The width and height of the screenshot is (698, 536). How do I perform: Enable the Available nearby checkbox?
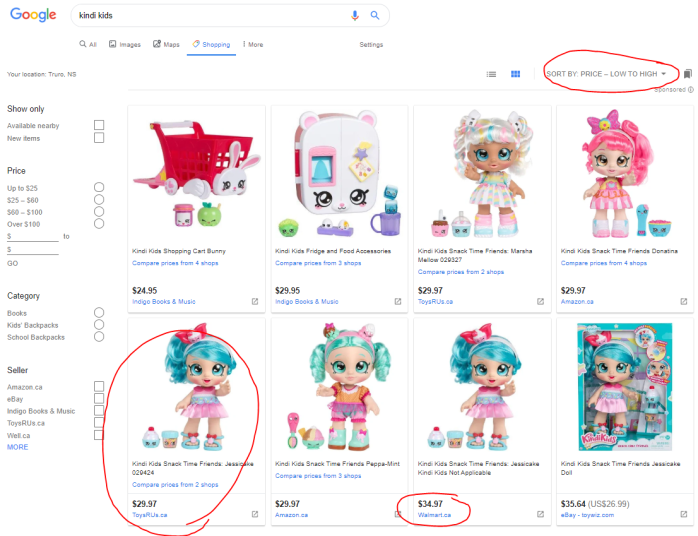click(x=99, y=126)
